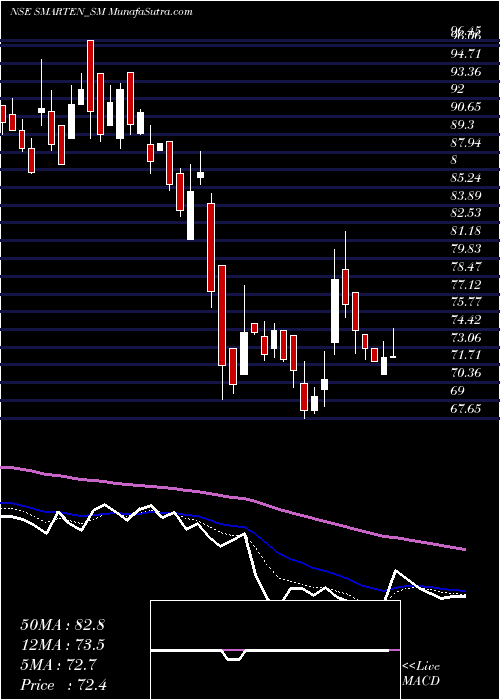
Task: Click the 74.42 price axis label
Action: pyautogui.click(x=466, y=320)
